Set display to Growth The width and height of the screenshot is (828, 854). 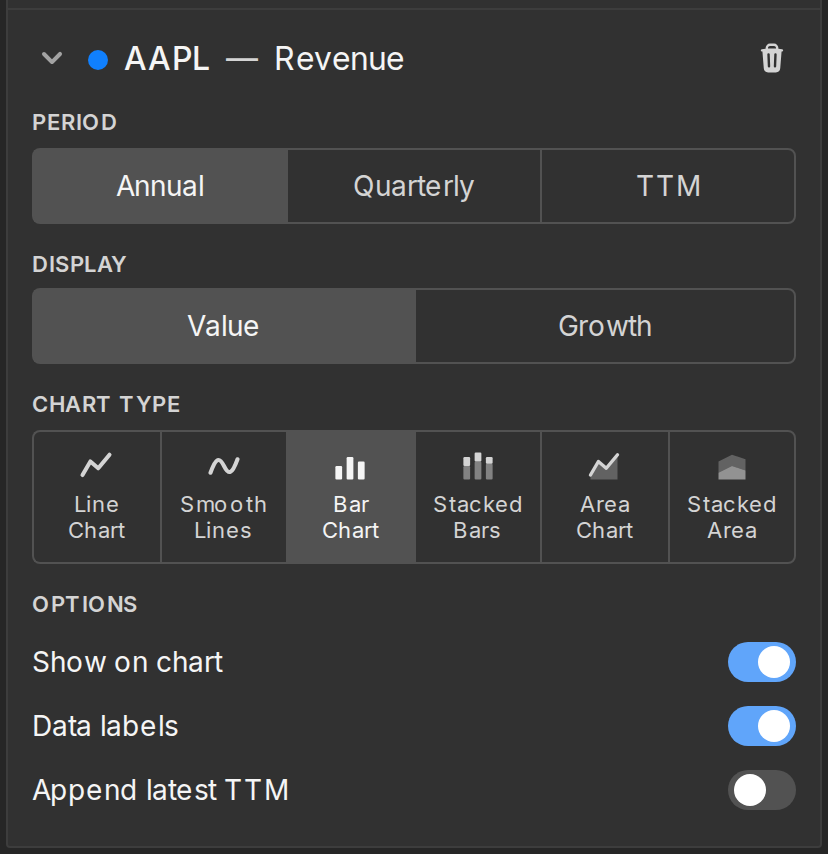click(x=605, y=326)
